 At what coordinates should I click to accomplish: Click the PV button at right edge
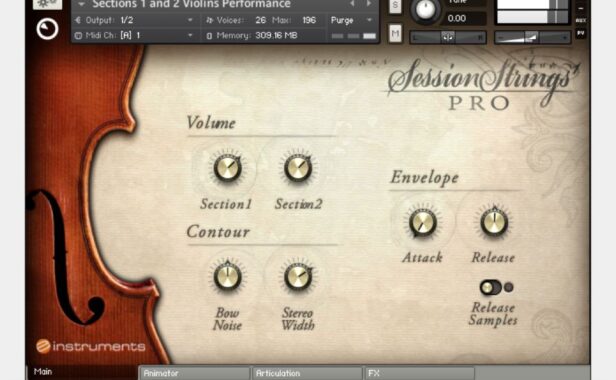(581, 33)
